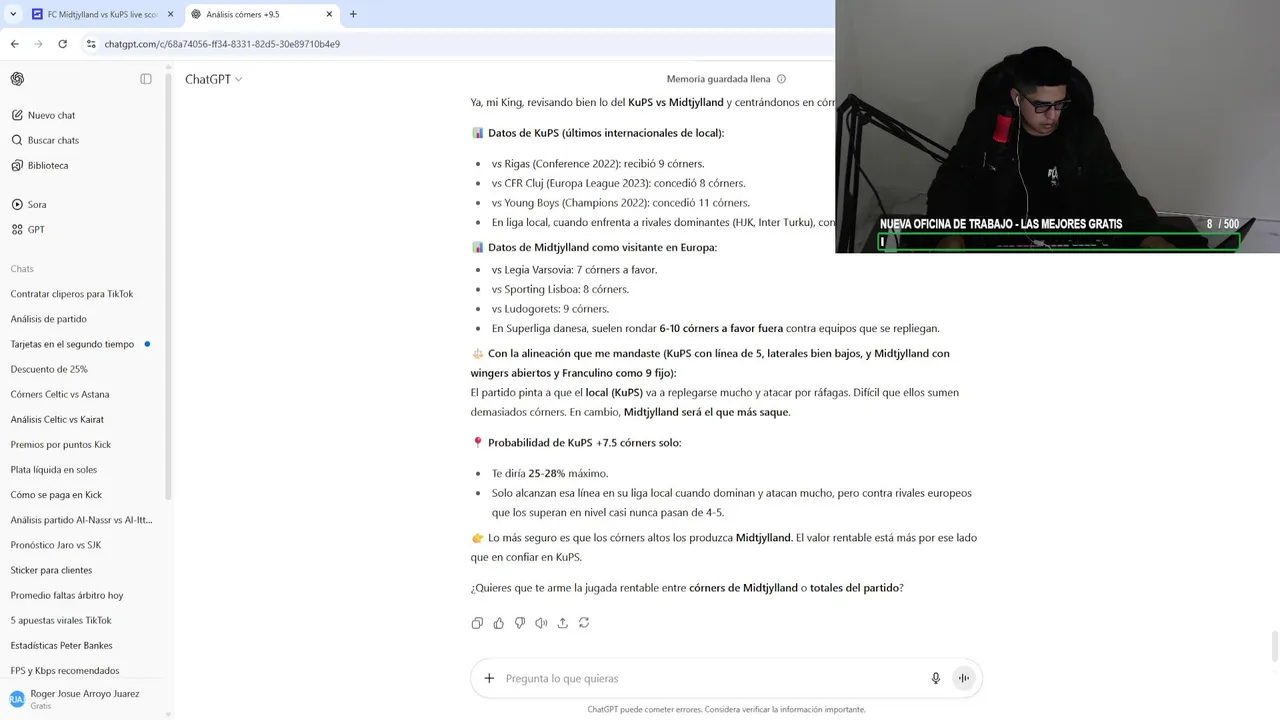Screen dimensions: 1280x720
Task: Click the Memoria guardada llena label
Action: tap(718, 79)
